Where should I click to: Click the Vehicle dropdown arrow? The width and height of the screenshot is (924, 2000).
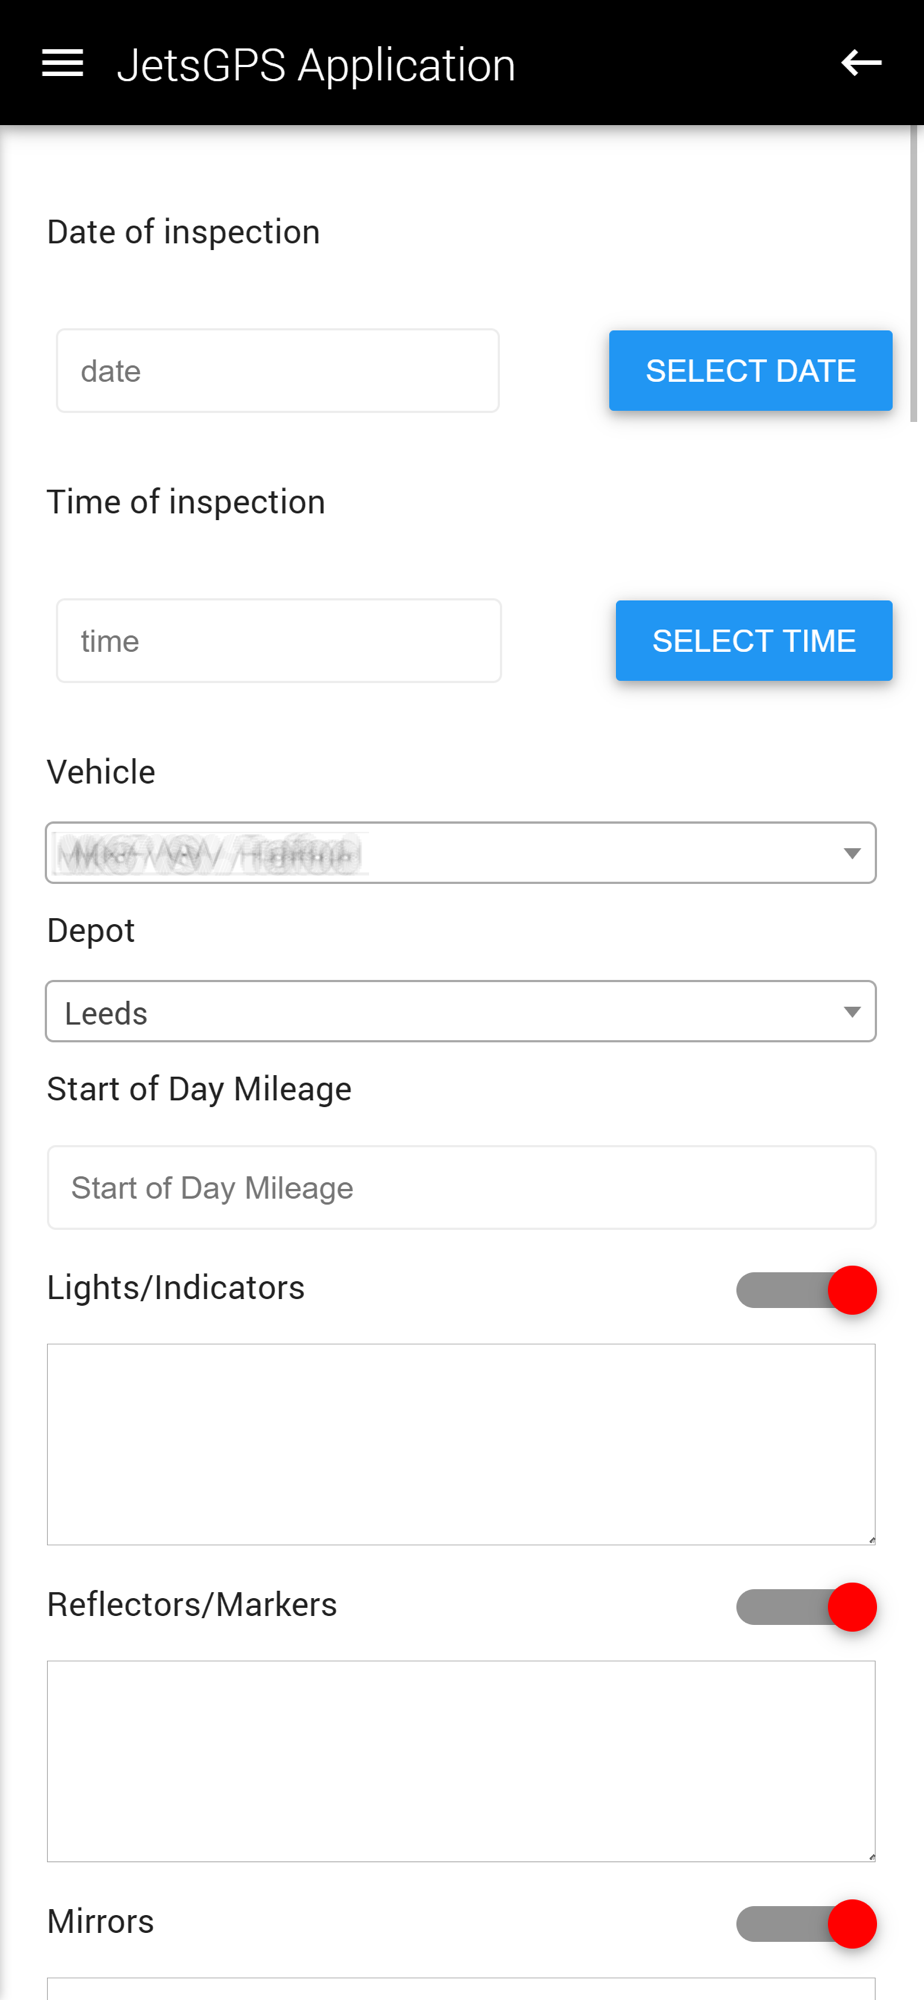tap(852, 853)
